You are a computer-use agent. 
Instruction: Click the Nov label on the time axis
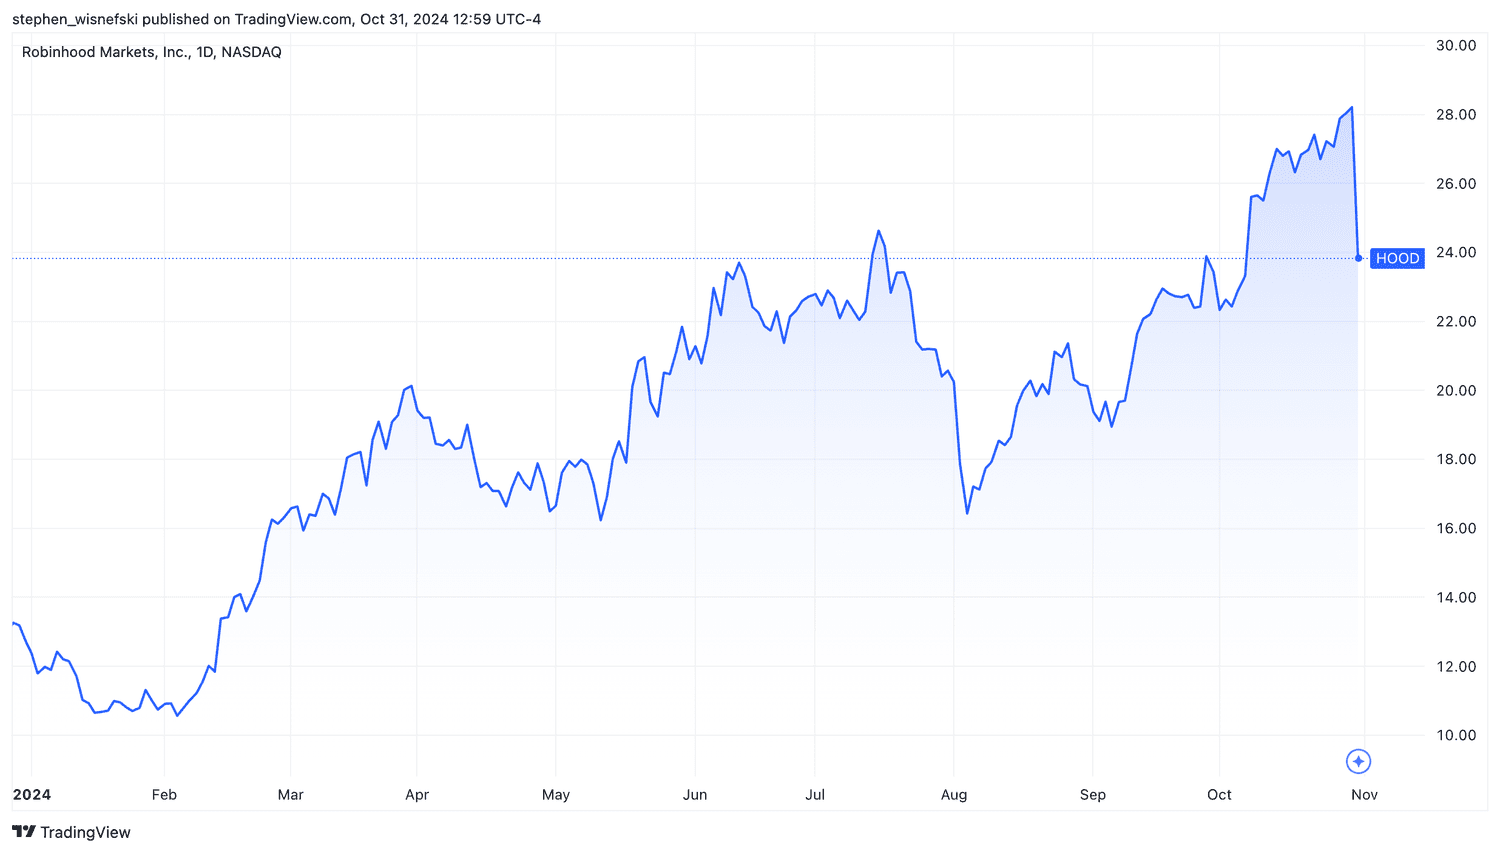point(1364,795)
